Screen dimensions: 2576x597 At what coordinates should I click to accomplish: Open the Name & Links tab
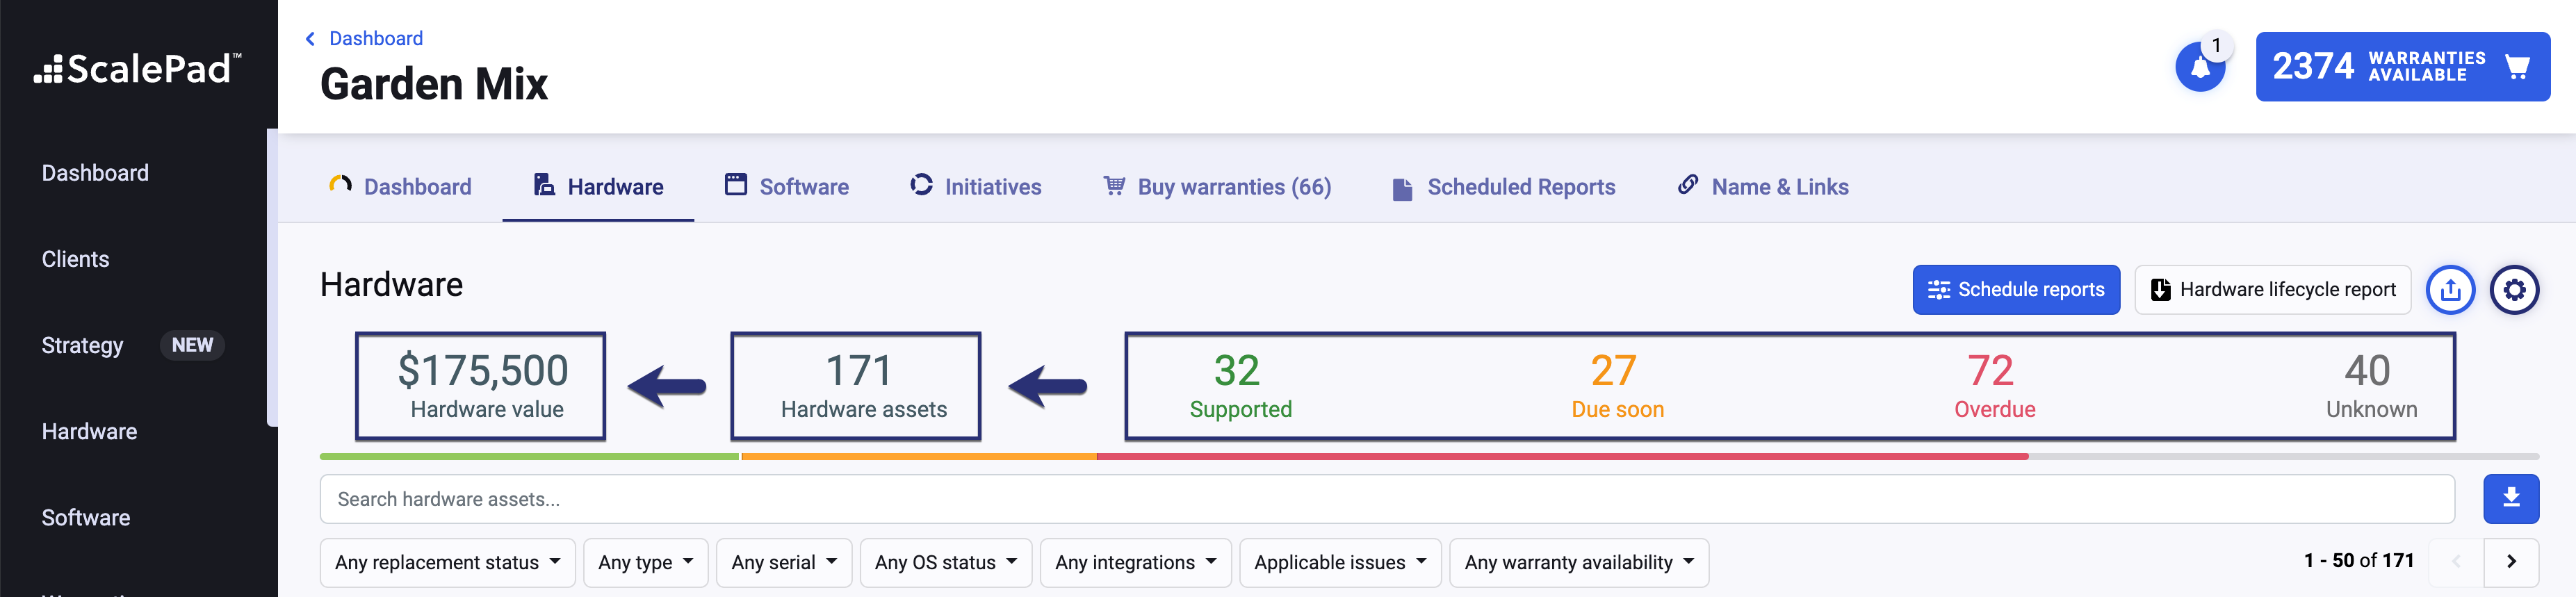tap(1763, 187)
